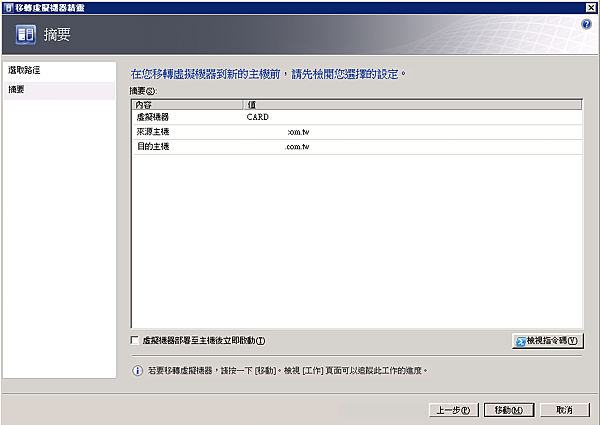Click the 摘要(S): list label
The image size is (600, 425).
click(143, 91)
